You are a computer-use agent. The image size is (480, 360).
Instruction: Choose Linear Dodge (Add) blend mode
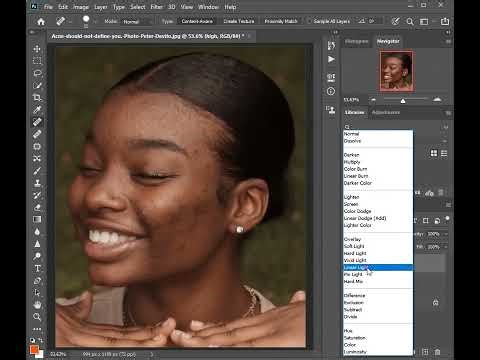(378, 218)
